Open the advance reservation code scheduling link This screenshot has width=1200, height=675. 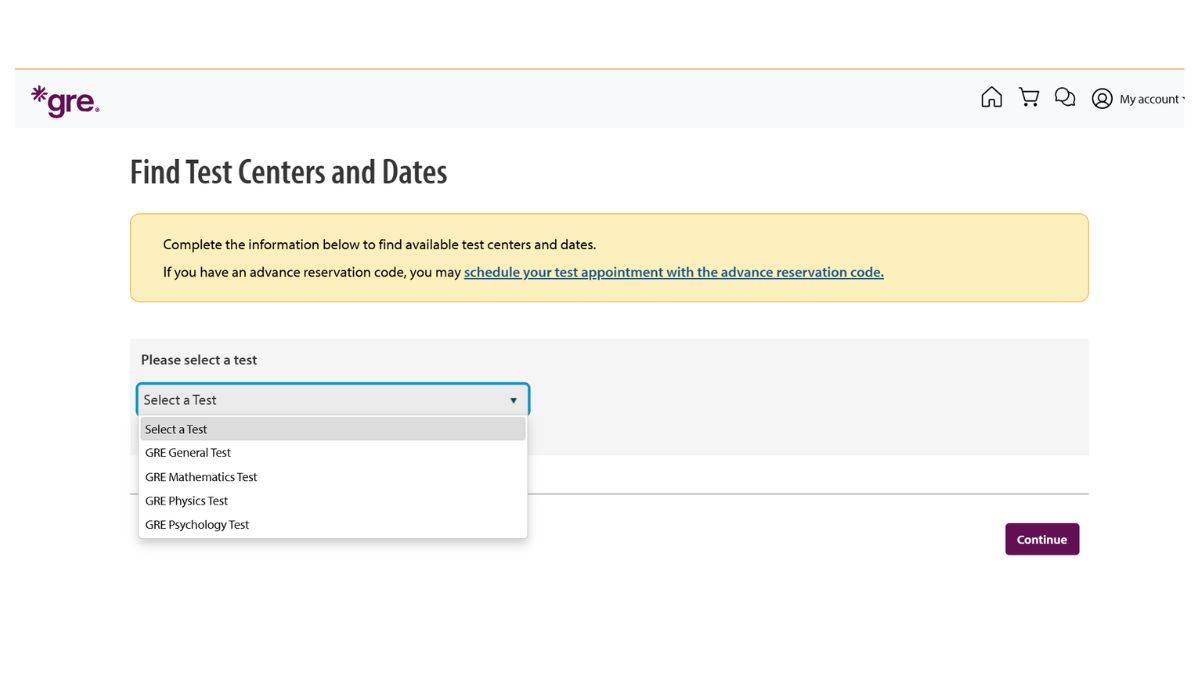point(672,271)
